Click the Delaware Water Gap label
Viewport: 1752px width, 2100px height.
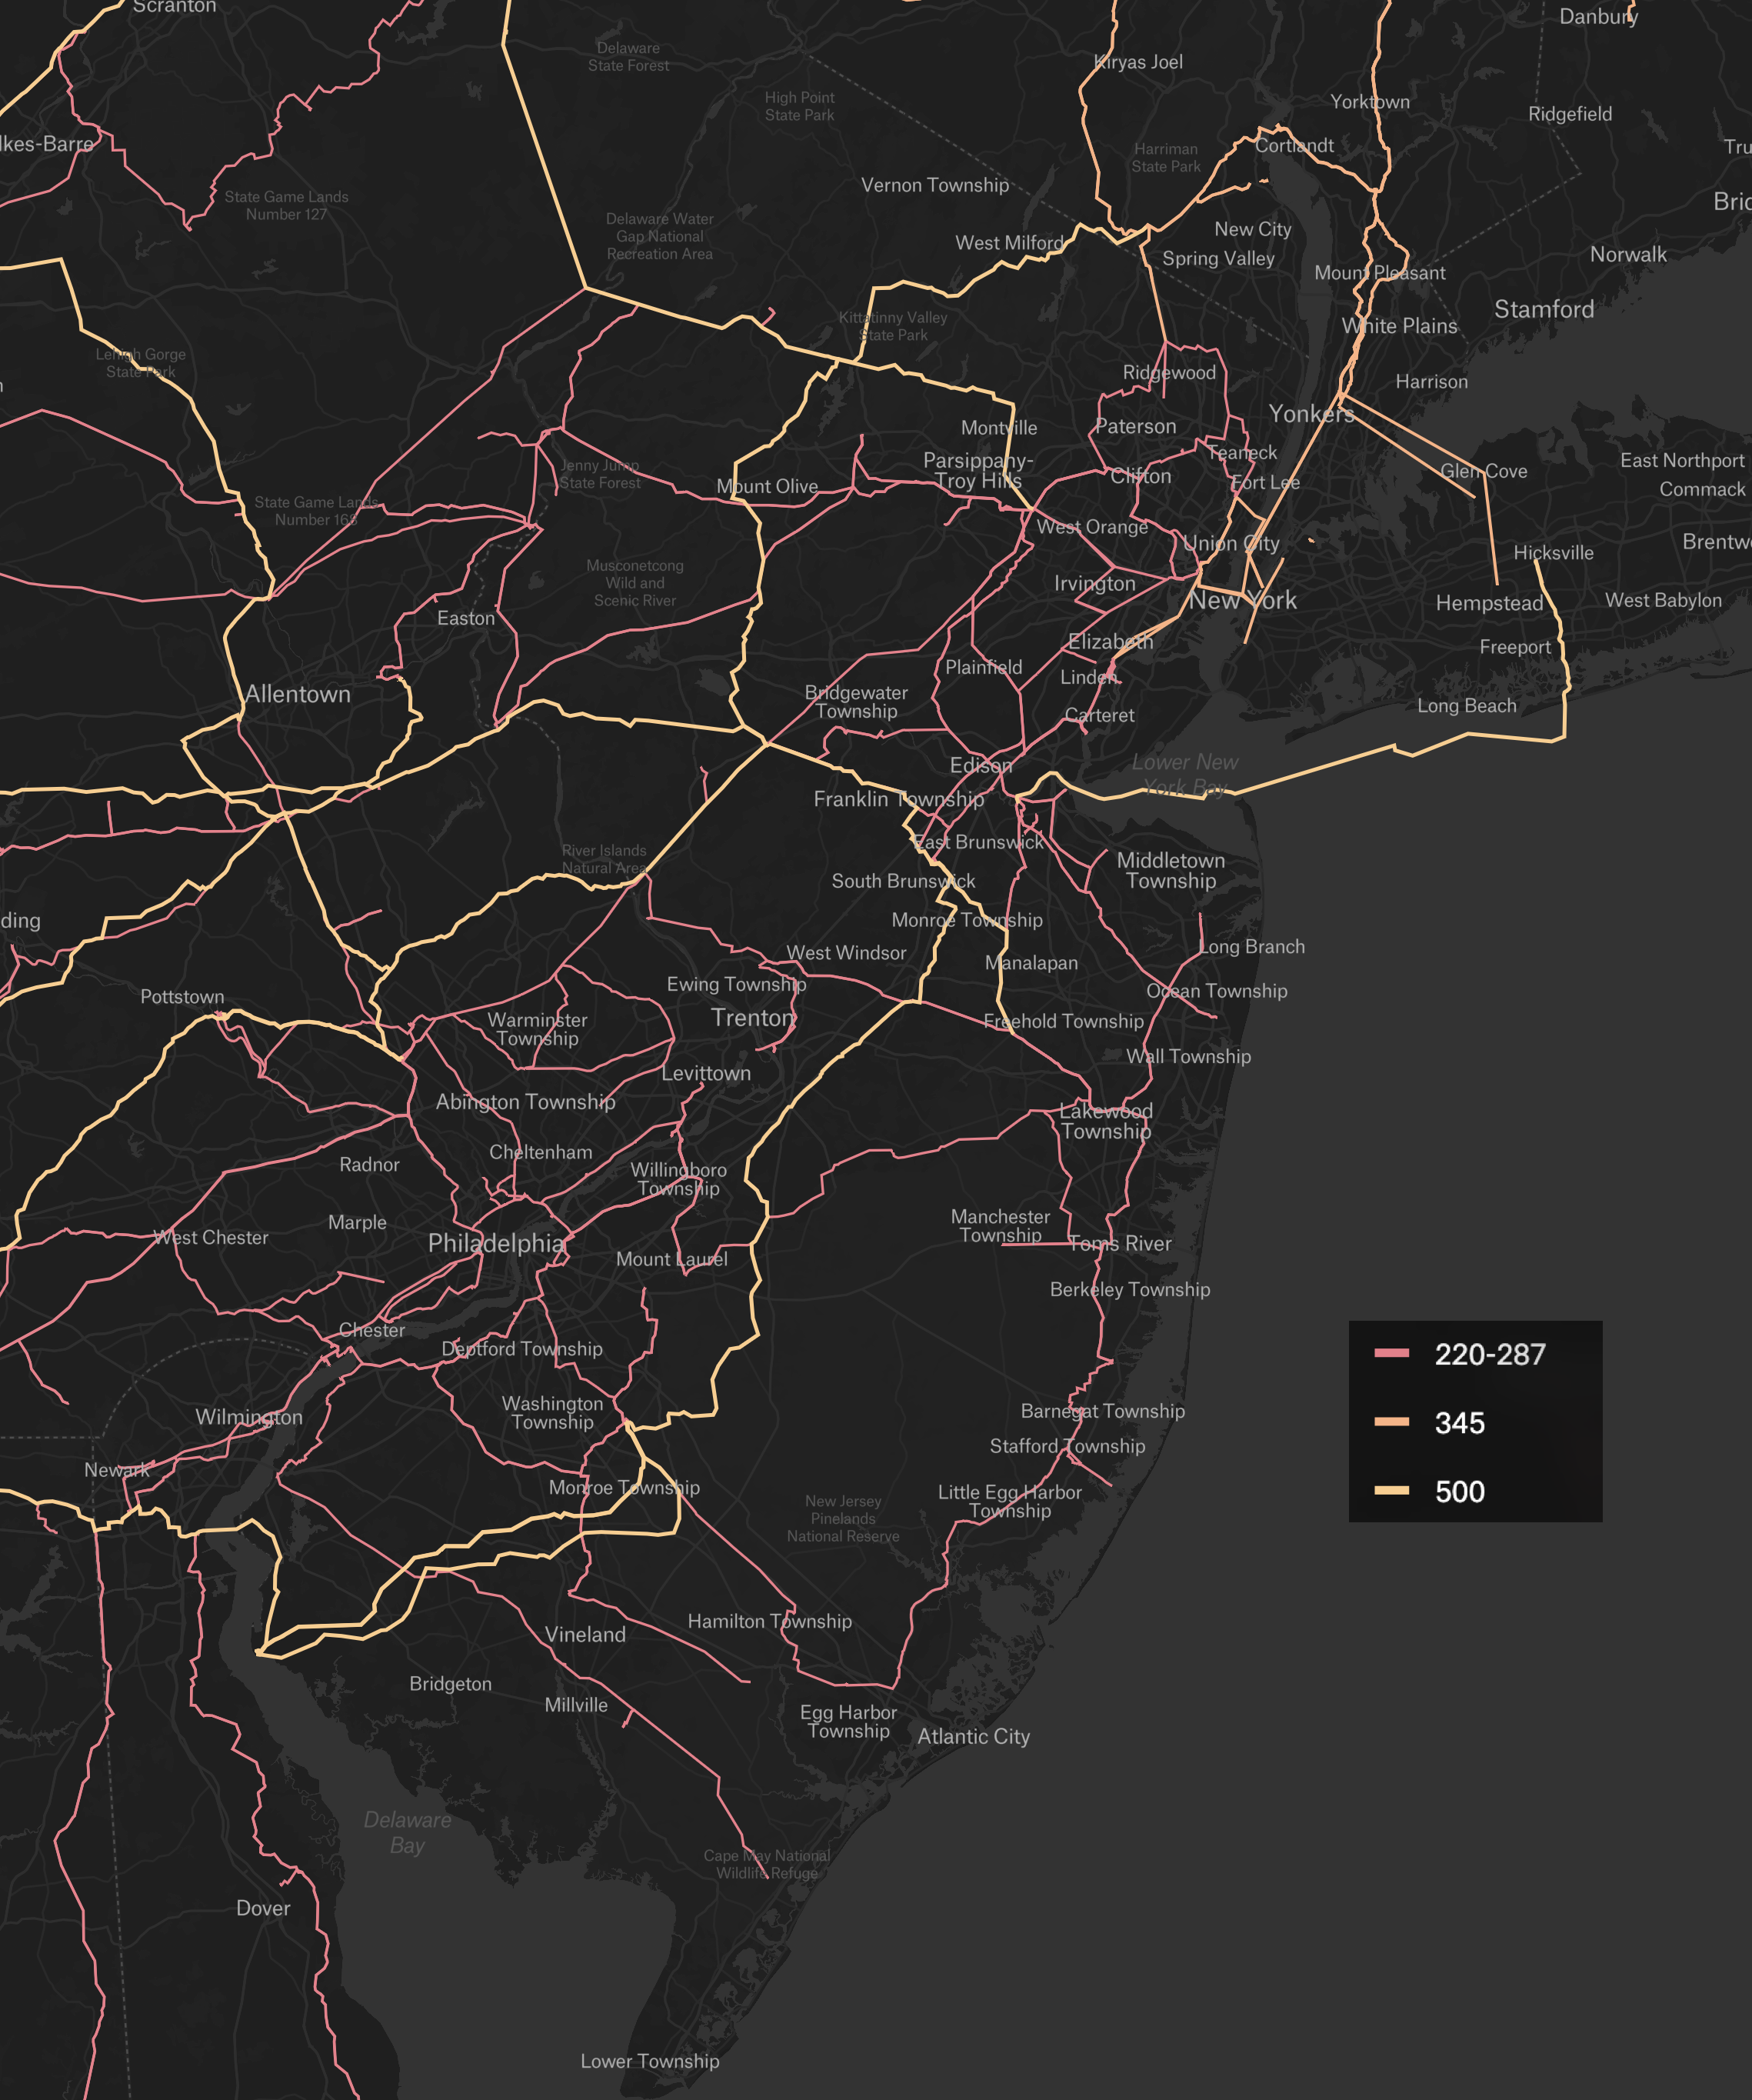[659, 236]
